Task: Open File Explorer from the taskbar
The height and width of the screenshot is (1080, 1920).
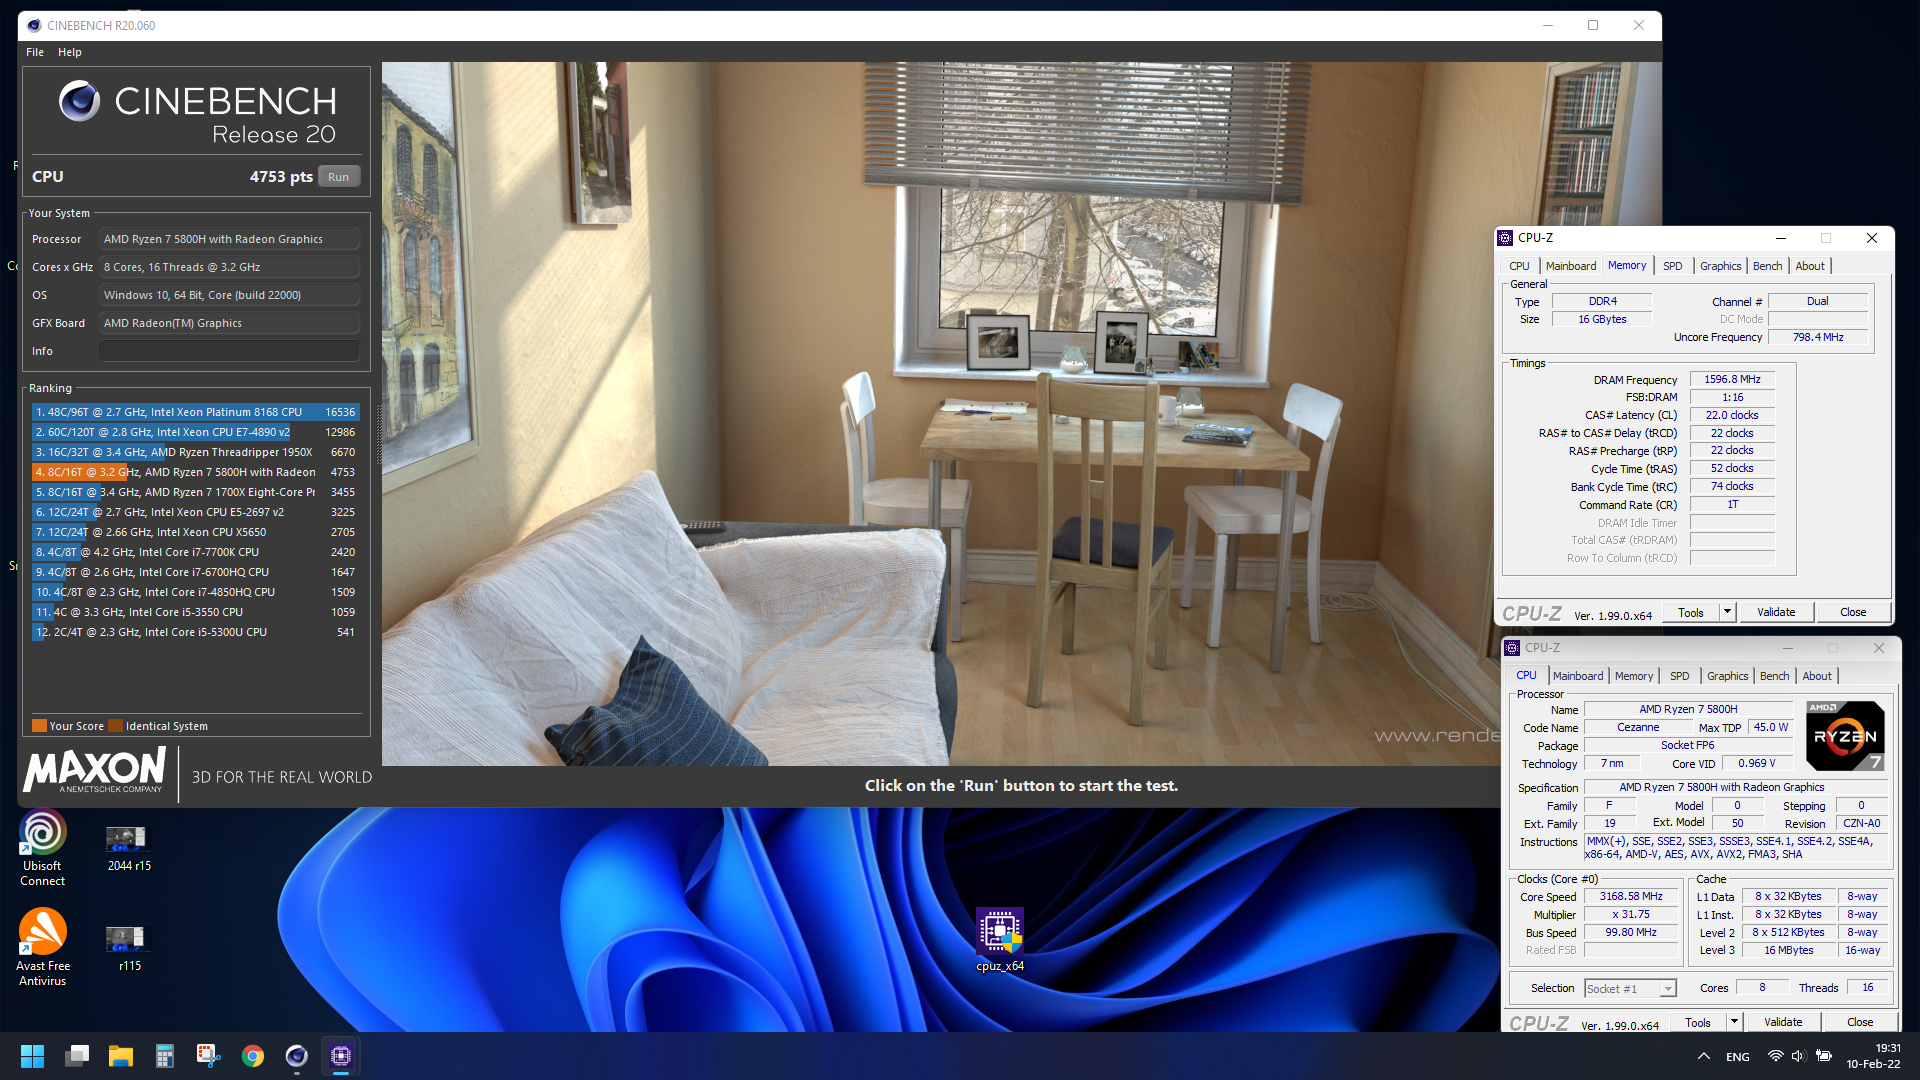Action: 121,1056
